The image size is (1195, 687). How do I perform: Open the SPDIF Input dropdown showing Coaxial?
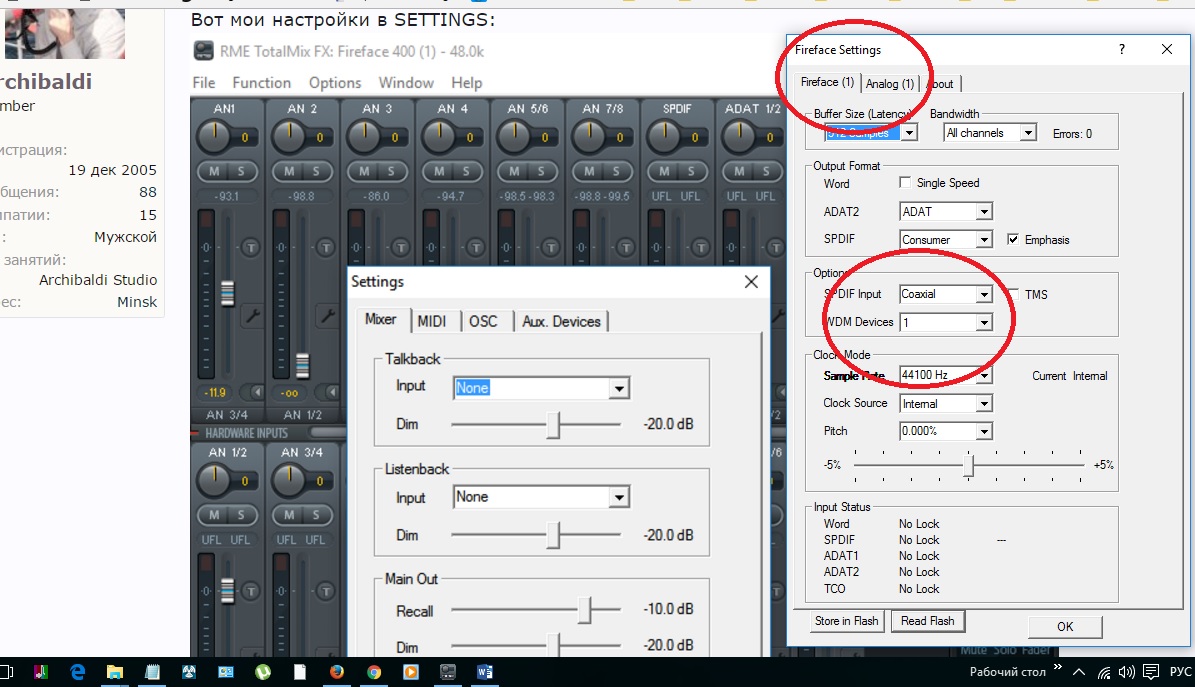[946, 294]
